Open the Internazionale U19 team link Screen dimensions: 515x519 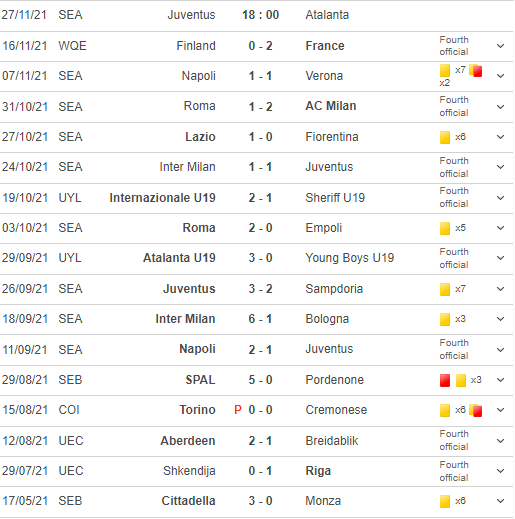[162, 198]
